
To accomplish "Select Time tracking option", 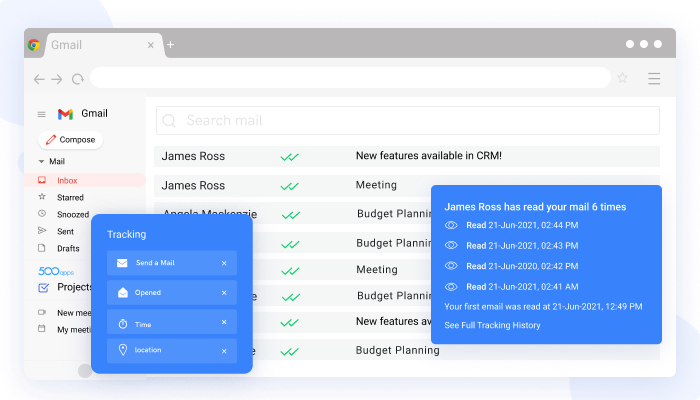I will click(x=172, y=322).
